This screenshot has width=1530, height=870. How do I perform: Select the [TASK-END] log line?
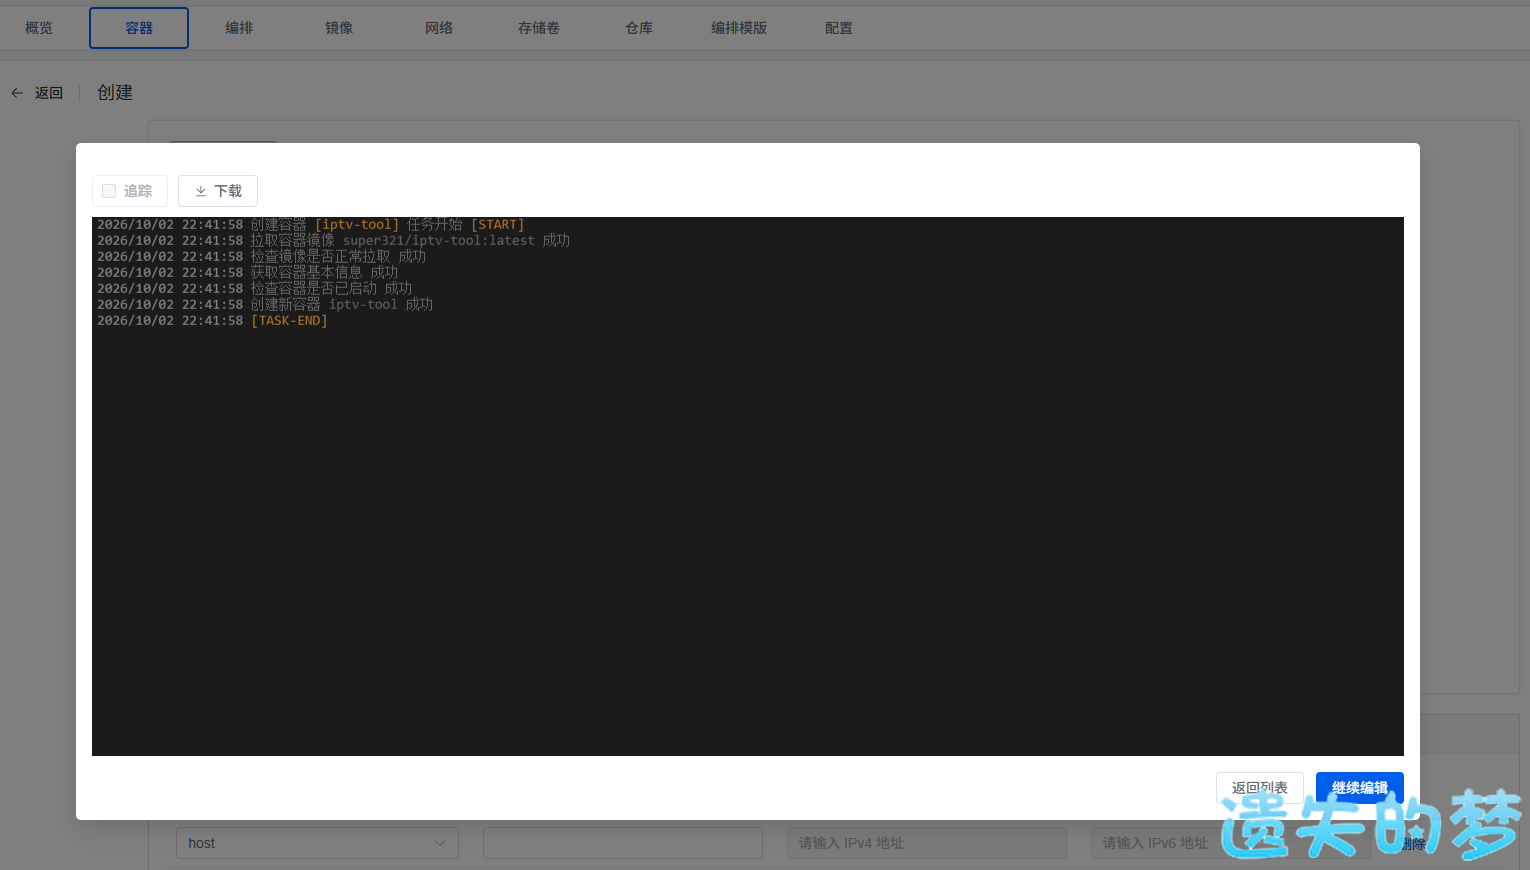212,321
